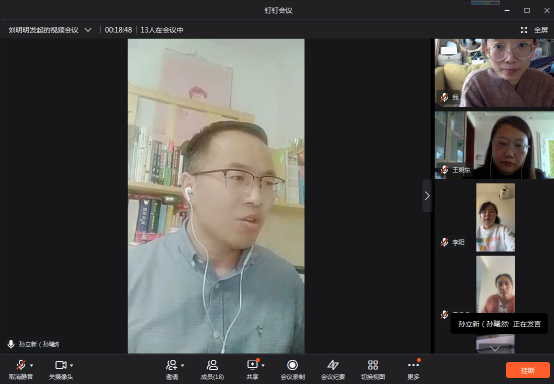Open microphone options arrow beside mute button
Viewport: 554px width, 384px height.
pyautogui.click(x=32, y=365)
